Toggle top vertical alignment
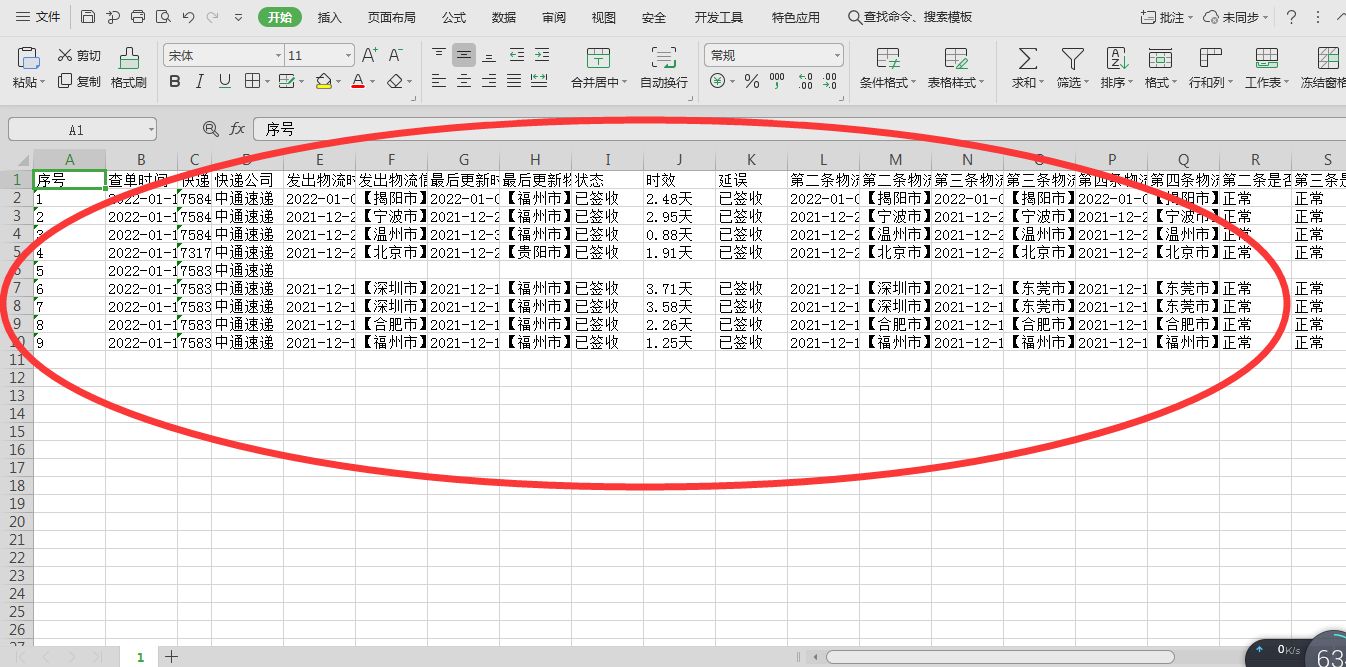Screen dimensions: 1346x667 [439, 55]
